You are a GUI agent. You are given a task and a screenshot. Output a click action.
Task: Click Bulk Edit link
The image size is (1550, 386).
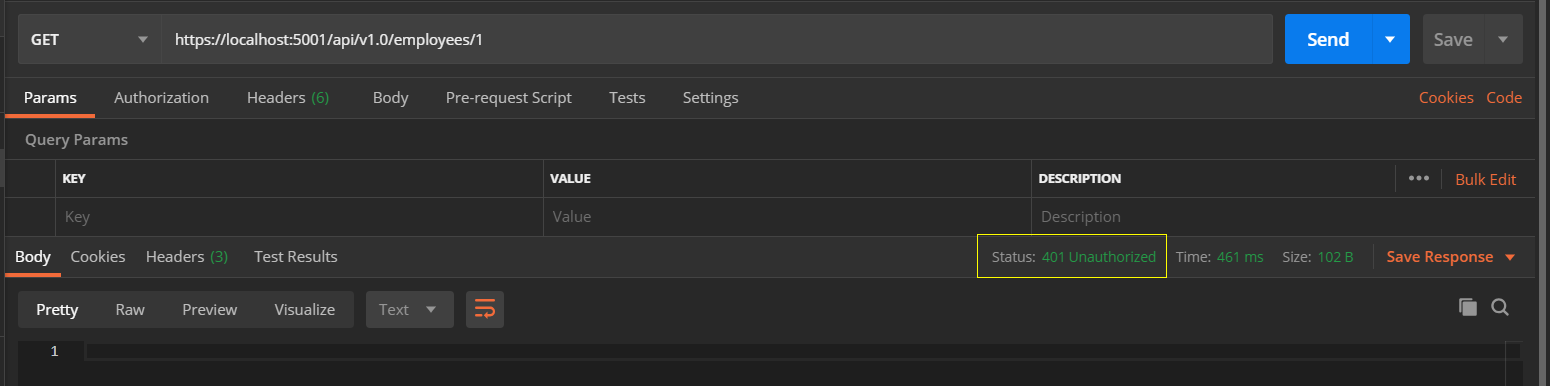click(1485, 179)
